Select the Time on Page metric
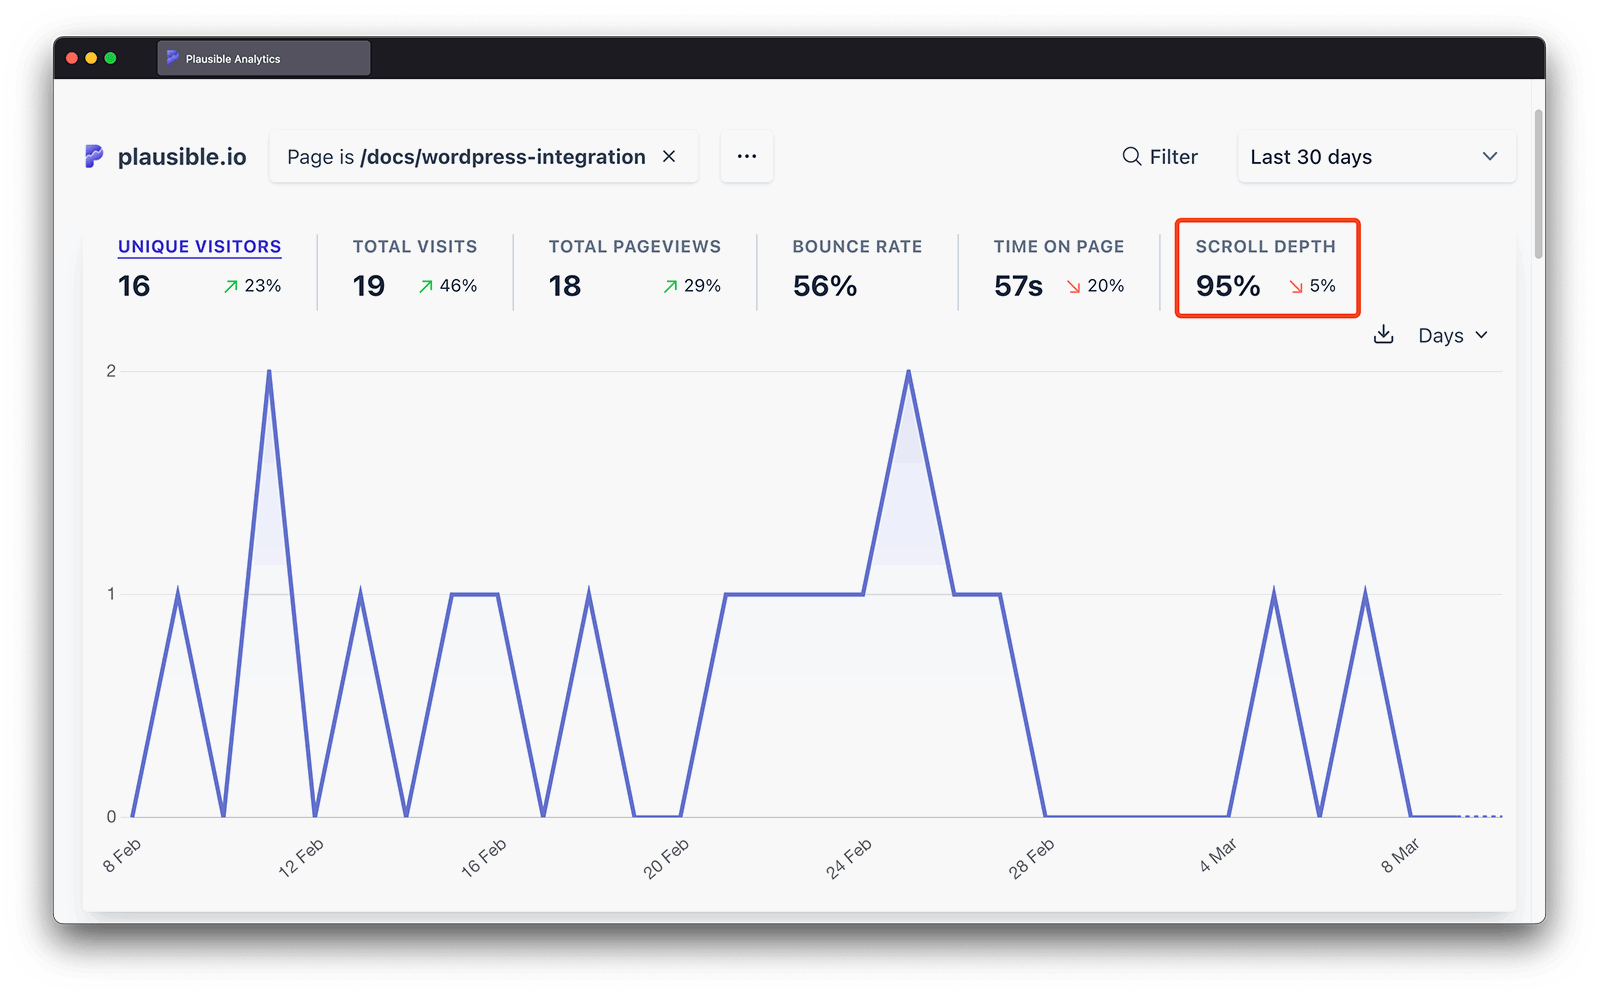The width and height of the screenshot is (1600, 995). tap(1058, 247)
